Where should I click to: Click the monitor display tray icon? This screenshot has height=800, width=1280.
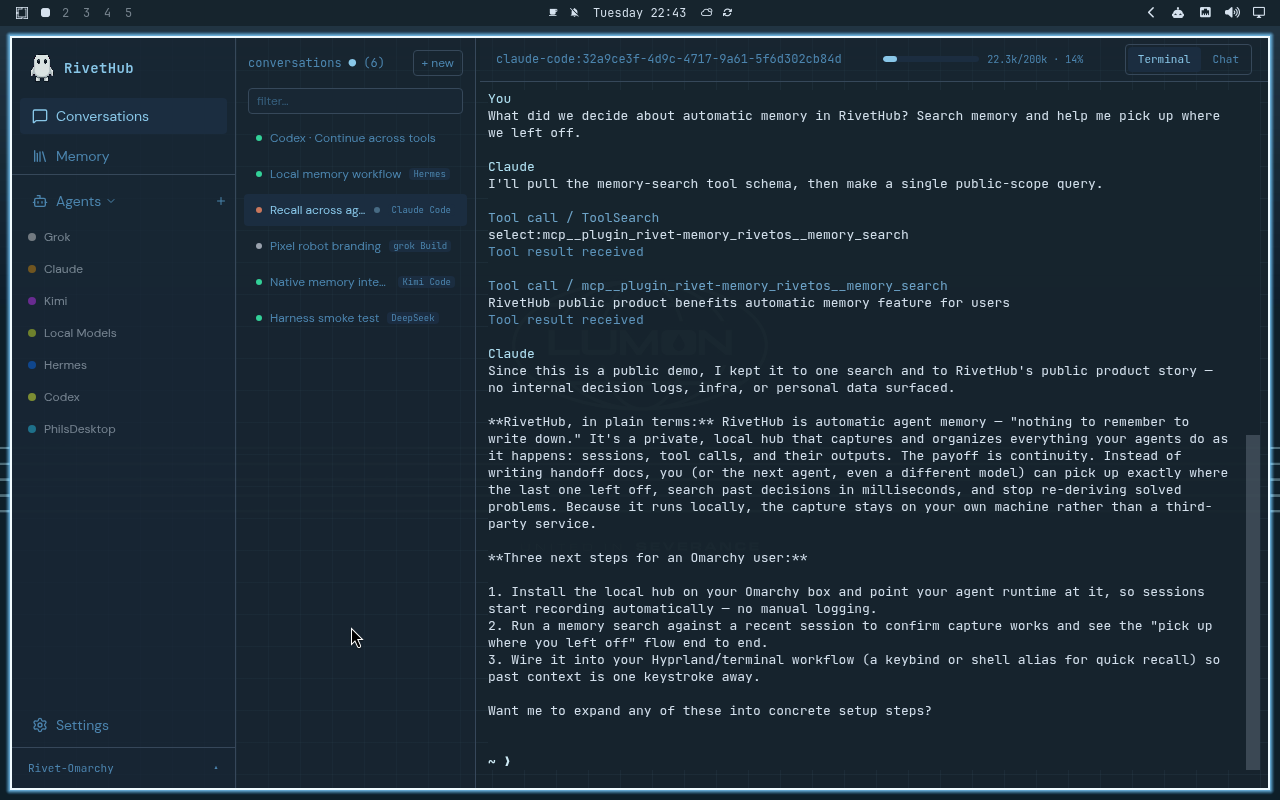click(1259, 13)
